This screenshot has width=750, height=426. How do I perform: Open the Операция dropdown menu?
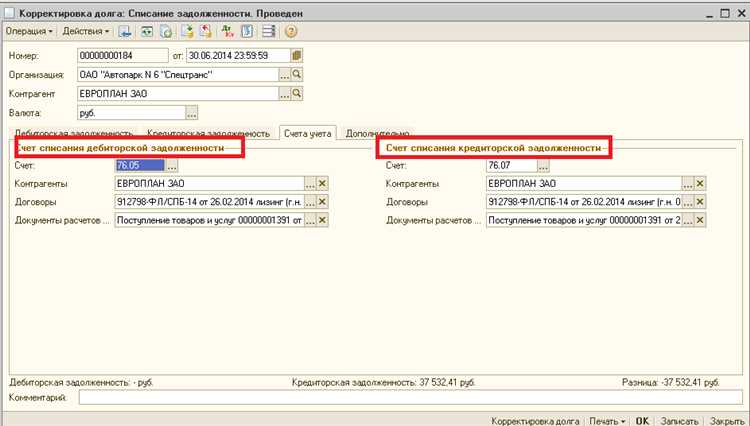coord(29,31)
